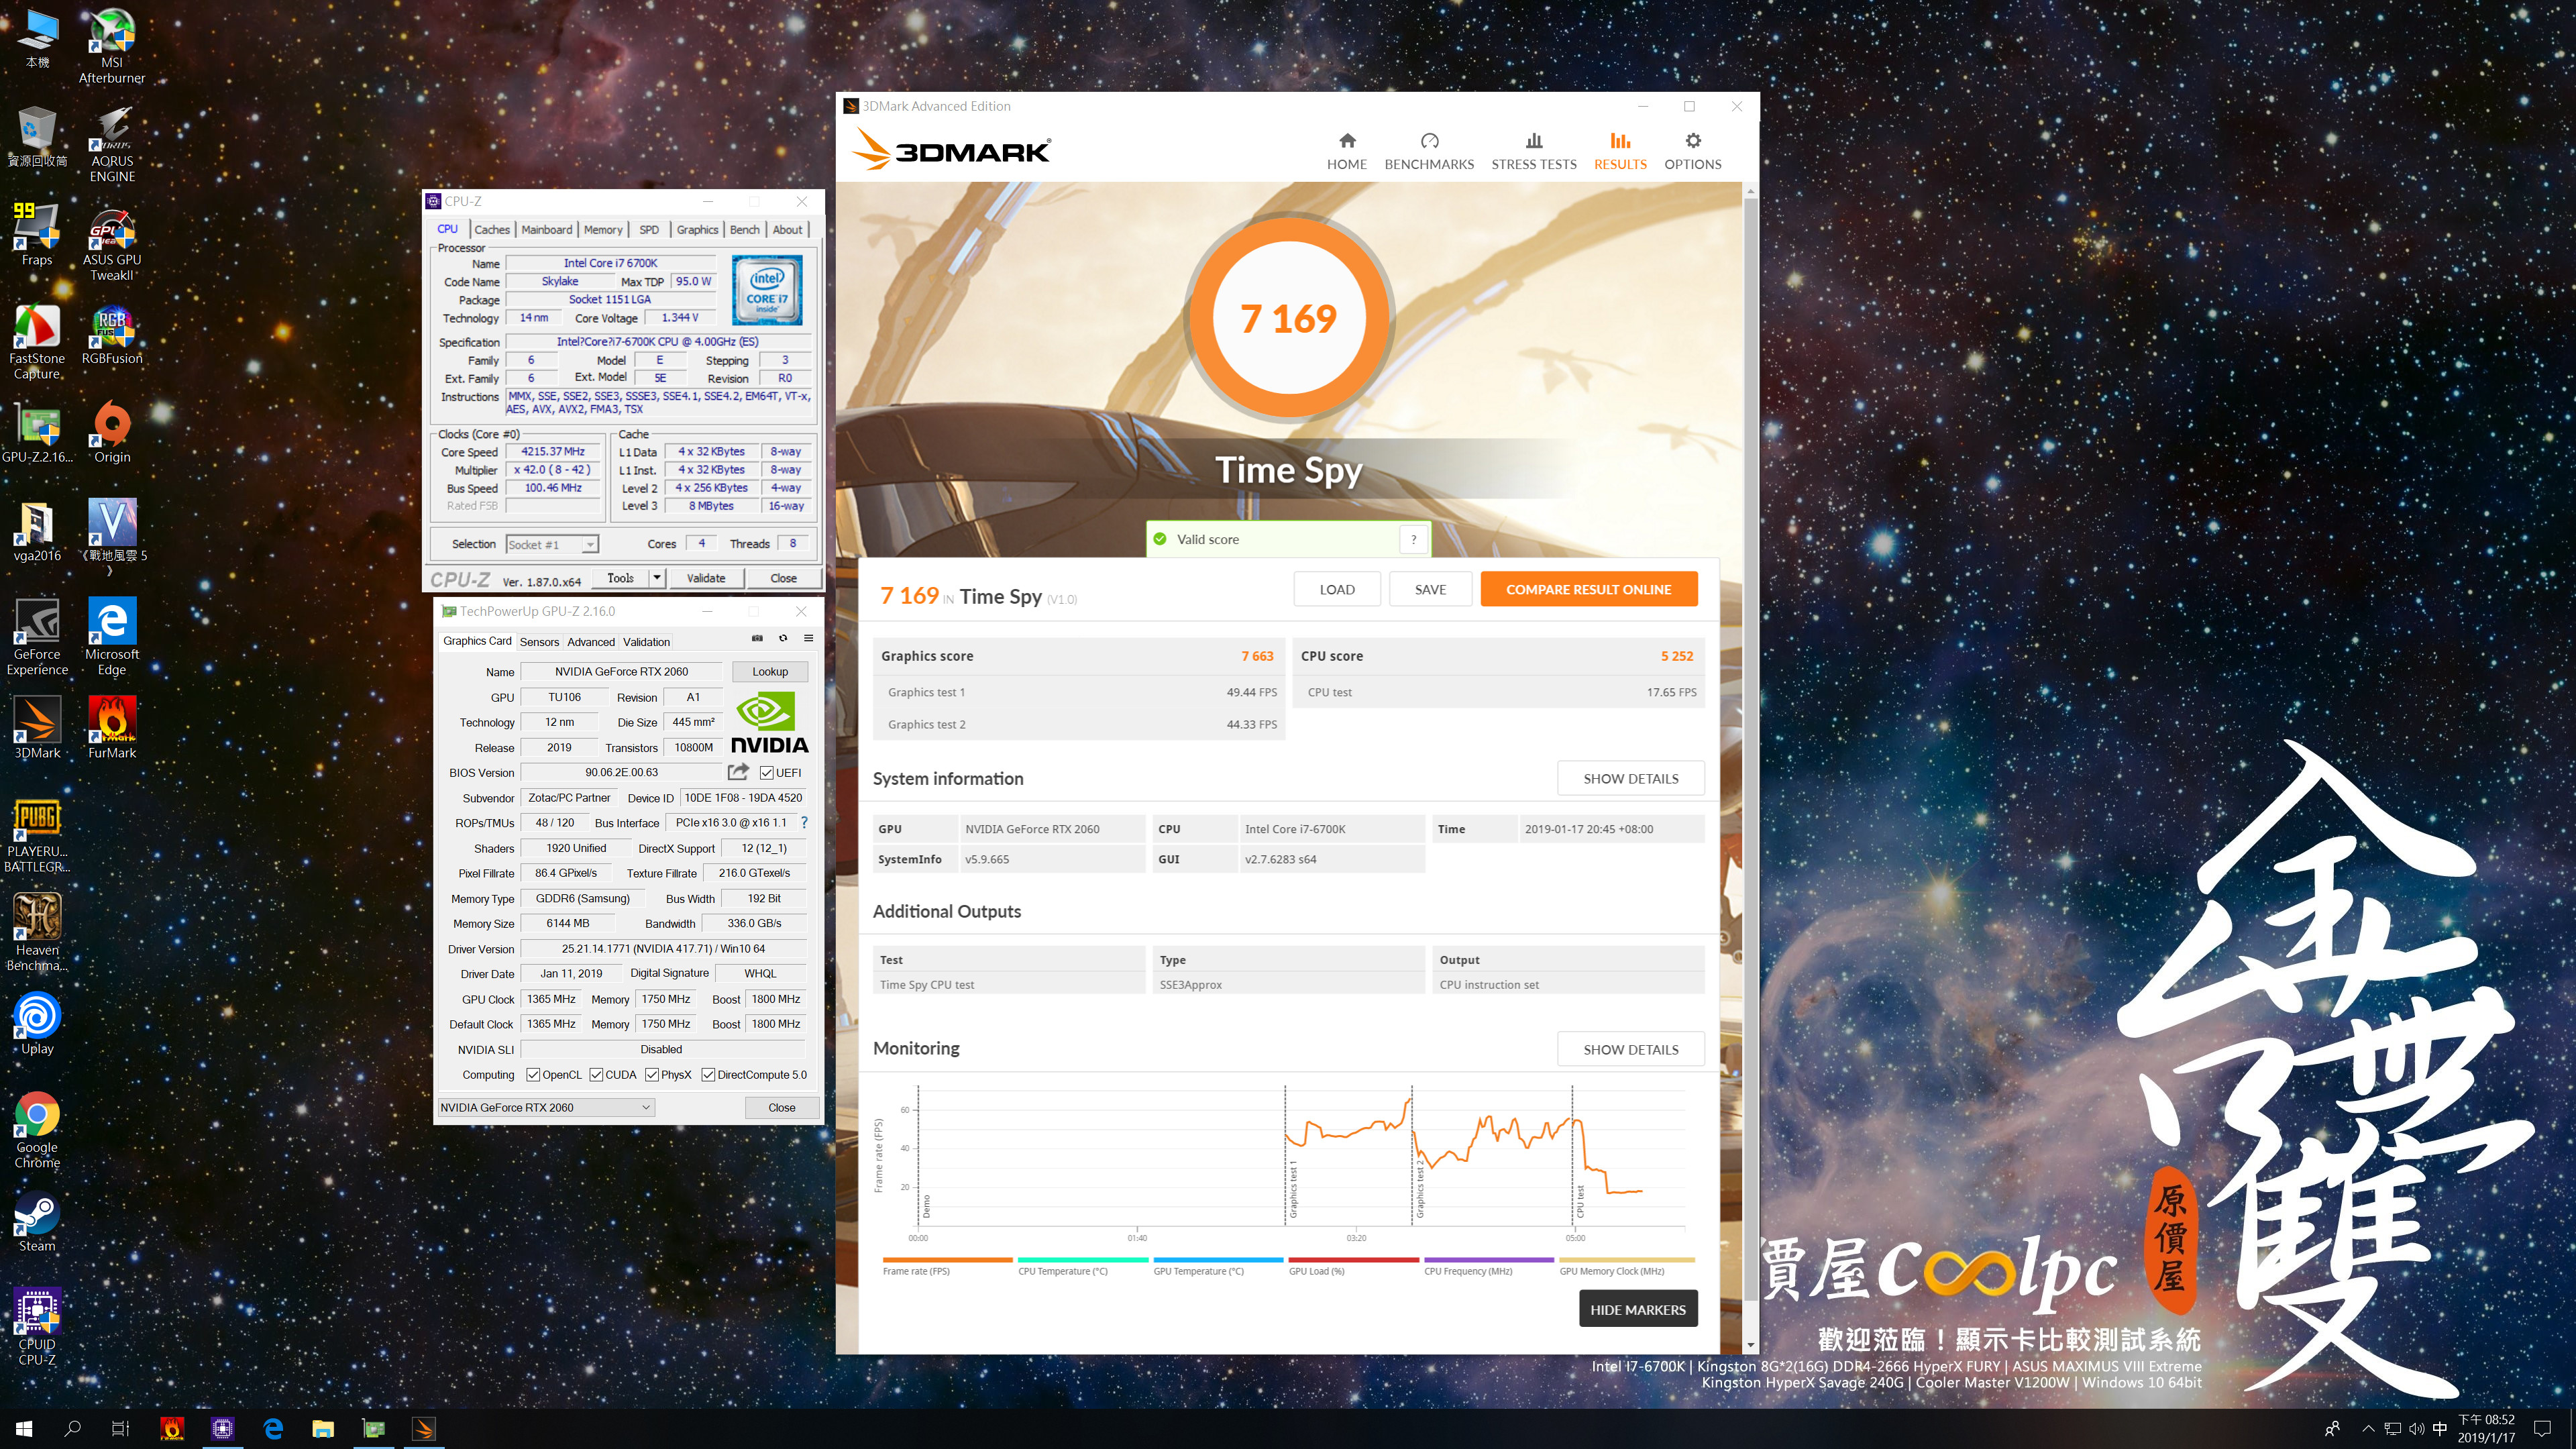Open the GeForce Experience desktop icon
The image size is (2576, 1449).
click(x=37, y=636)
